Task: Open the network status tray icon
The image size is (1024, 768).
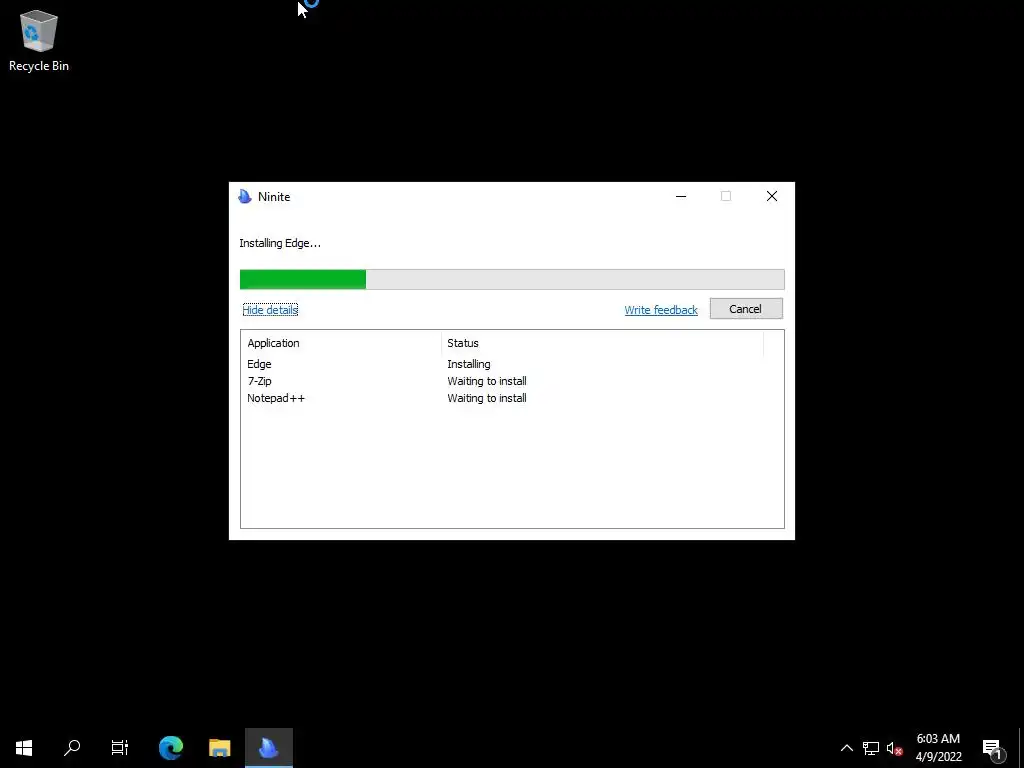Action: (x=871, y=748)
